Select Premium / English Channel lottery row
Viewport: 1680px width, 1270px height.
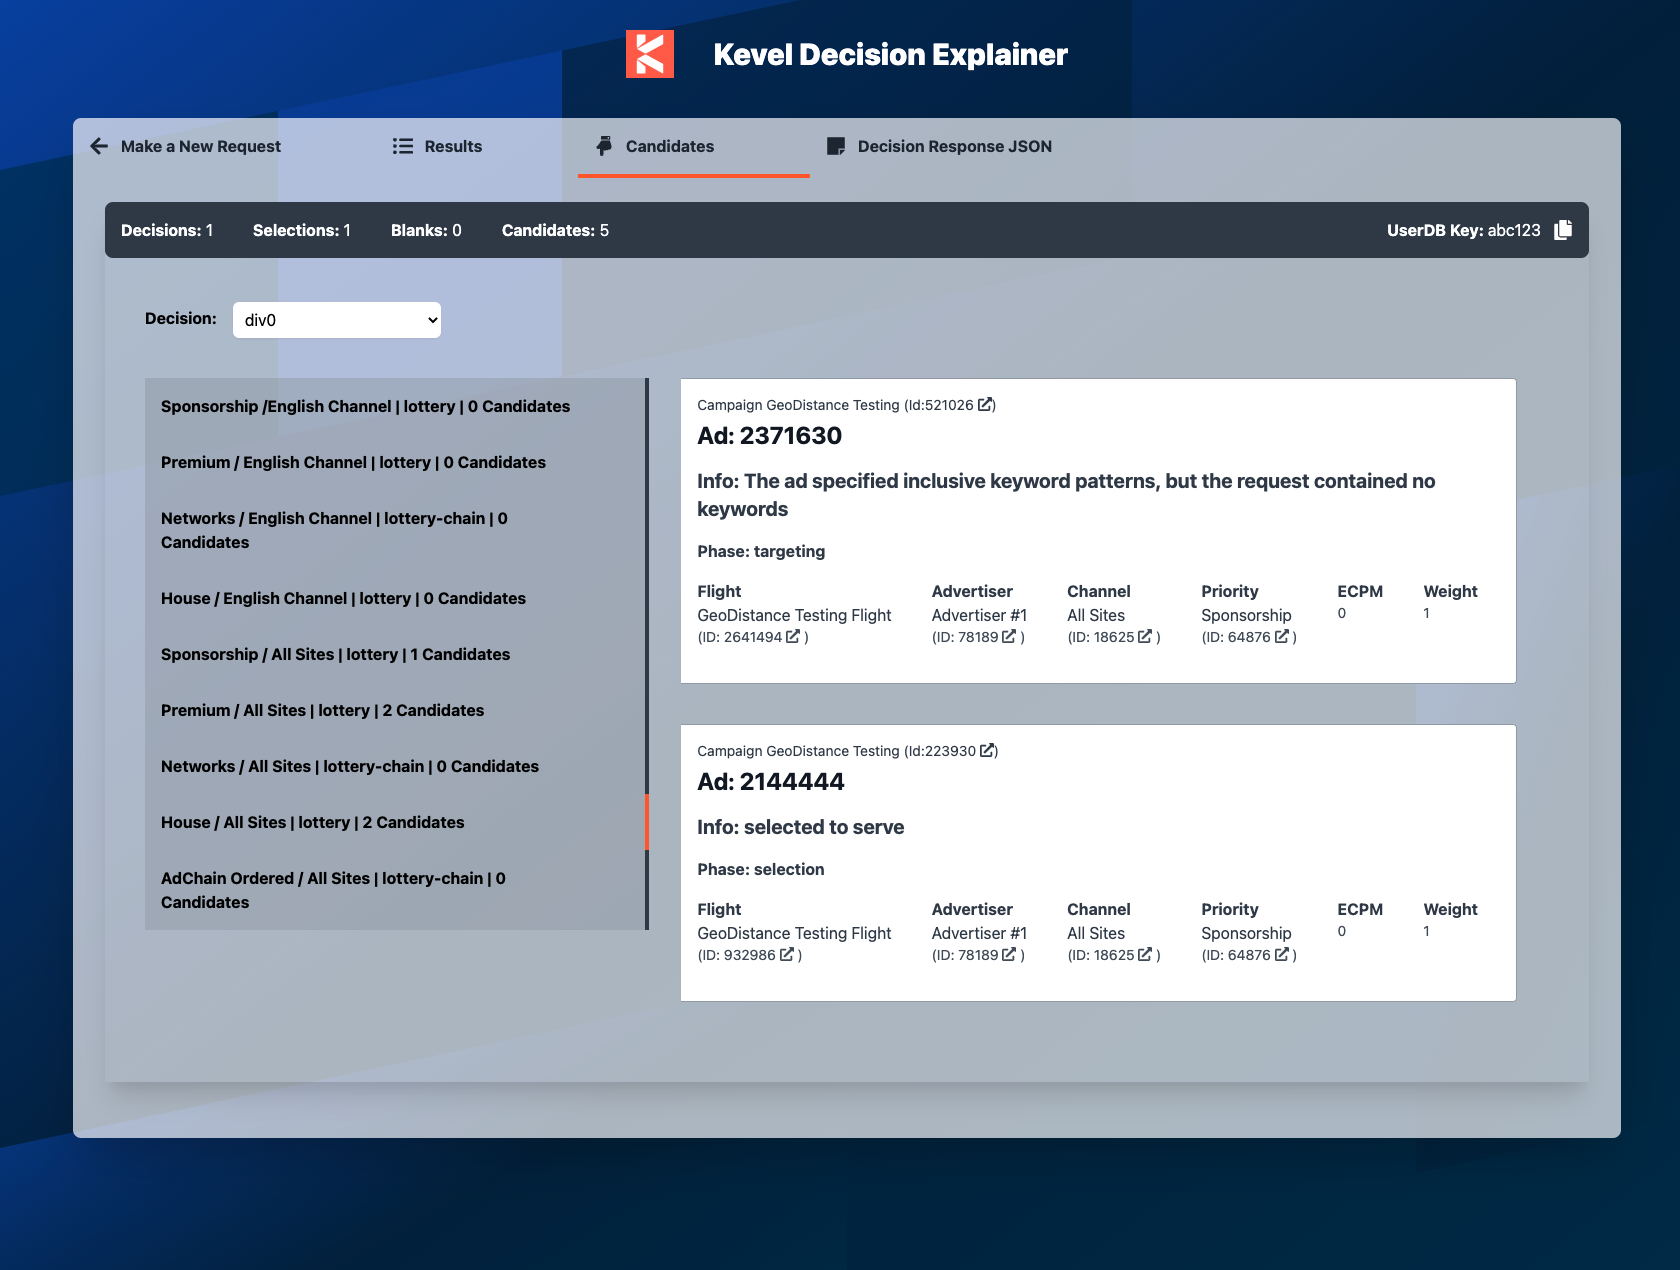coord(395,462)
